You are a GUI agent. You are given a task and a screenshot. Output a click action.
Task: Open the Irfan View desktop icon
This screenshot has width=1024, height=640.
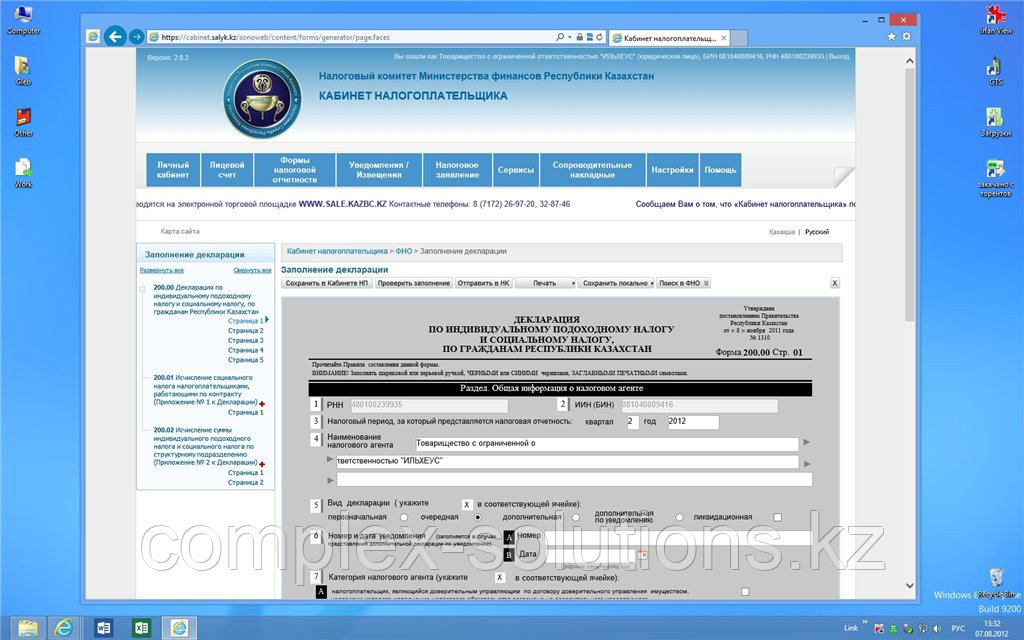pyautogui.click(x=996, y=17)
